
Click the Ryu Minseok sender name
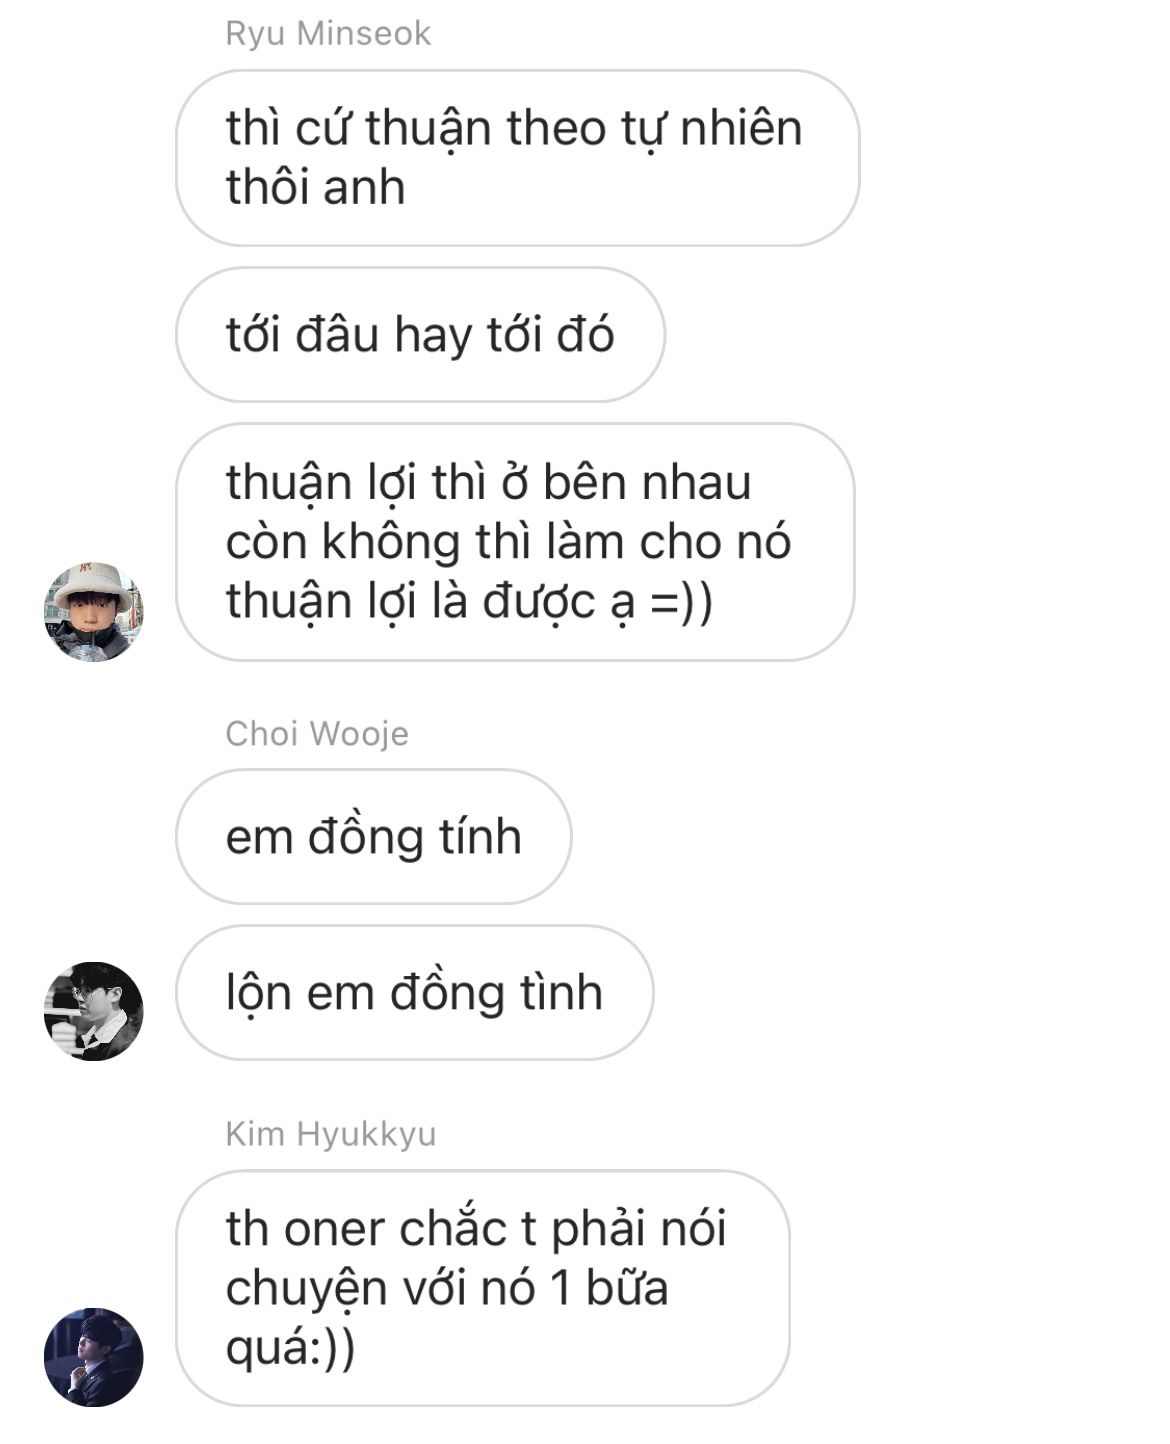click(x=328, y=33)
